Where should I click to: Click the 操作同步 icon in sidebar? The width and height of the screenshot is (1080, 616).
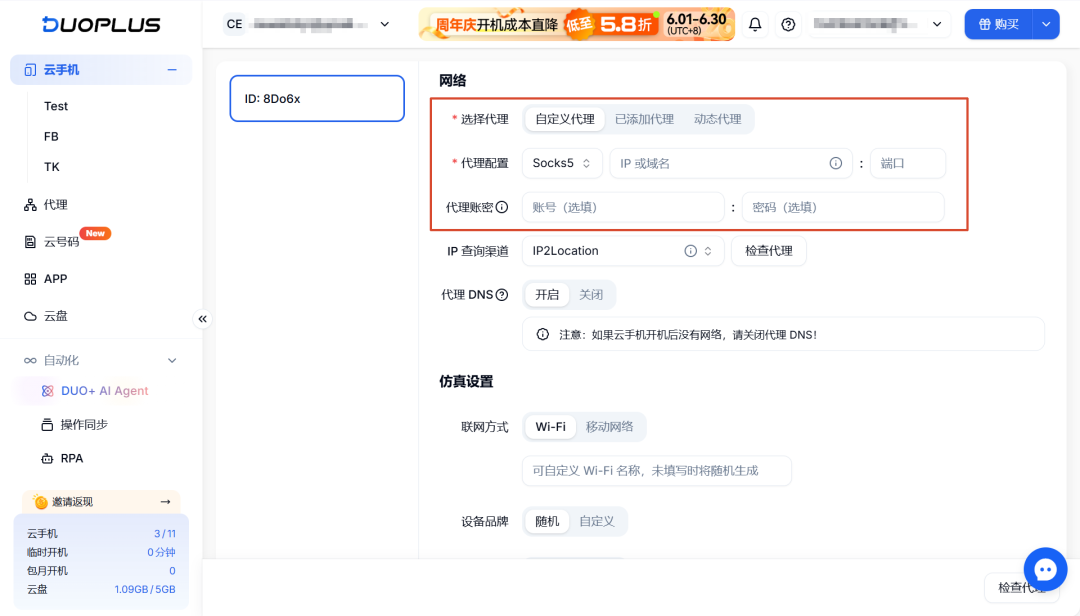pos(47,424)
